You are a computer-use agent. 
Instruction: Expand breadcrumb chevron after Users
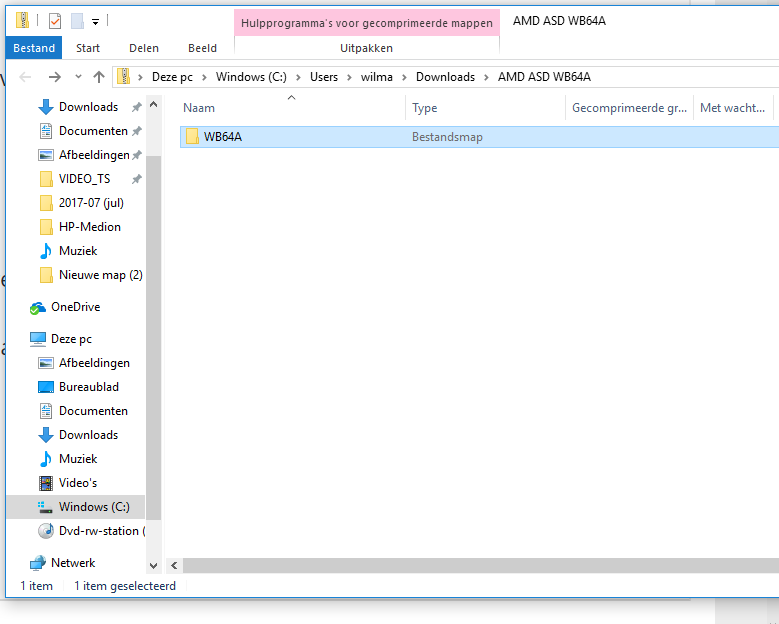tap(349, 78)
